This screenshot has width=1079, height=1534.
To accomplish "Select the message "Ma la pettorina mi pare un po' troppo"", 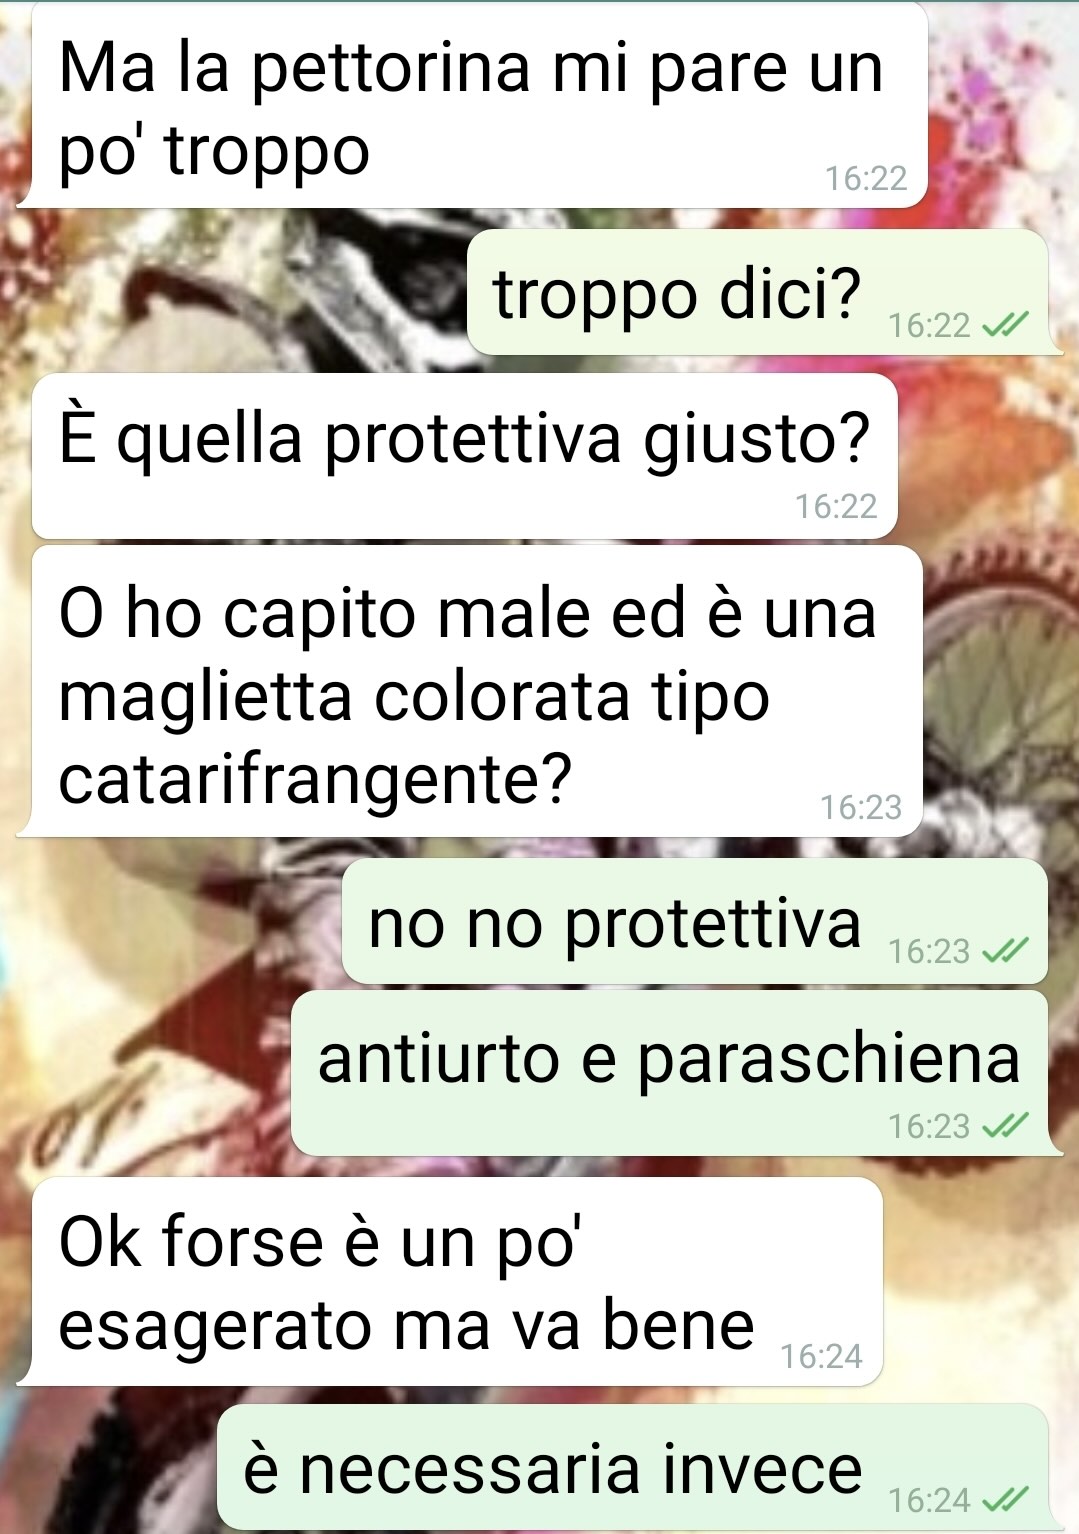I will click(x=474, y=105).
